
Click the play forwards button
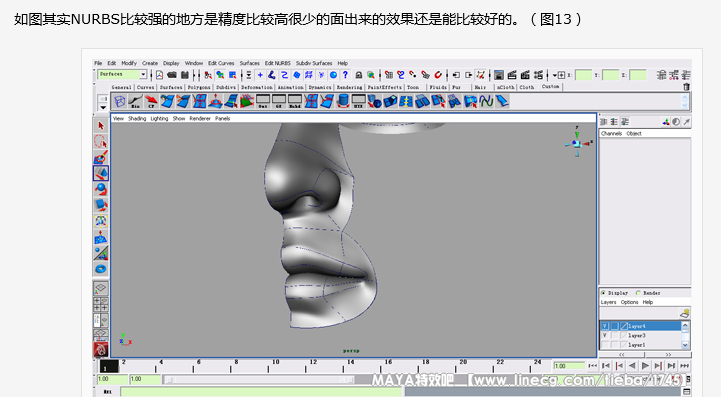click(x=645, y=366)
